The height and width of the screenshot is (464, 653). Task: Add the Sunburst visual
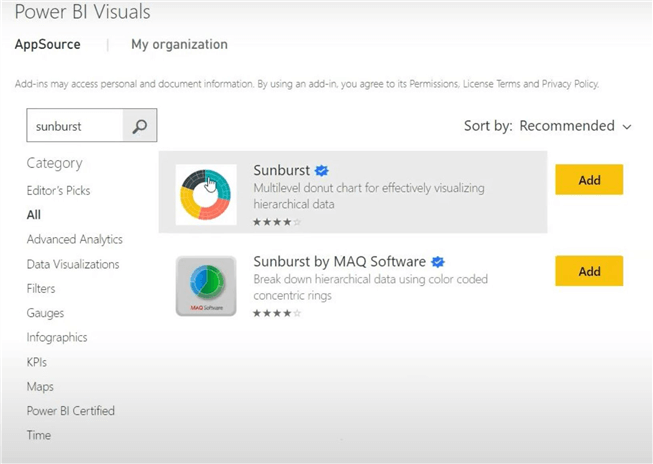[x=589, y=180]
